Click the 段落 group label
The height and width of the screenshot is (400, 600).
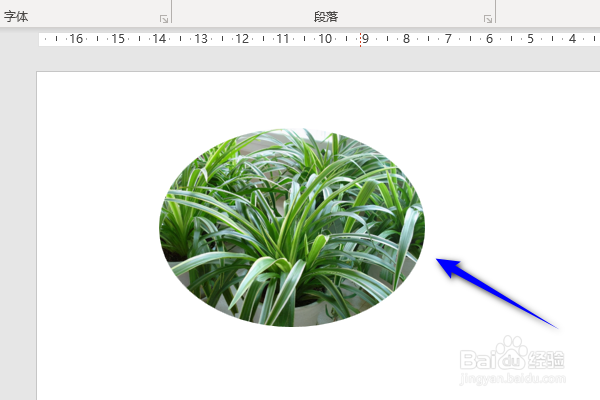[x=326, y=17]
